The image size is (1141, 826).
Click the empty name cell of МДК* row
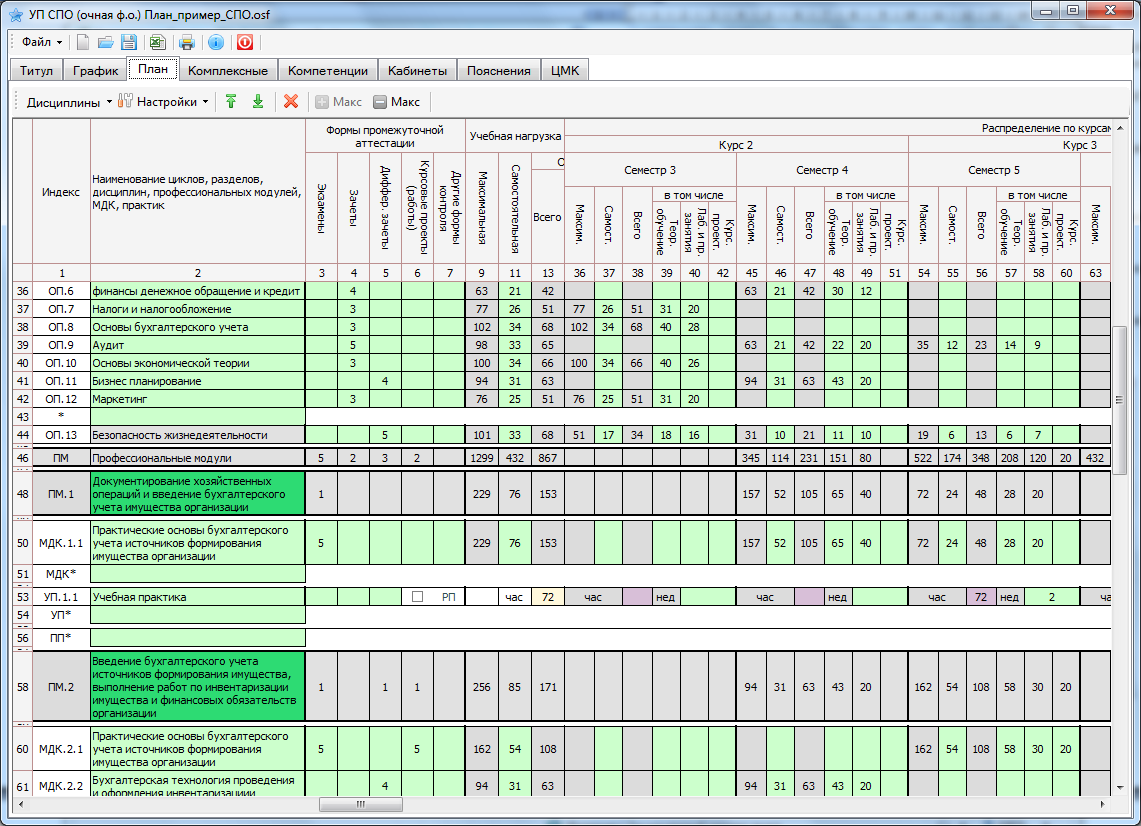197,574
